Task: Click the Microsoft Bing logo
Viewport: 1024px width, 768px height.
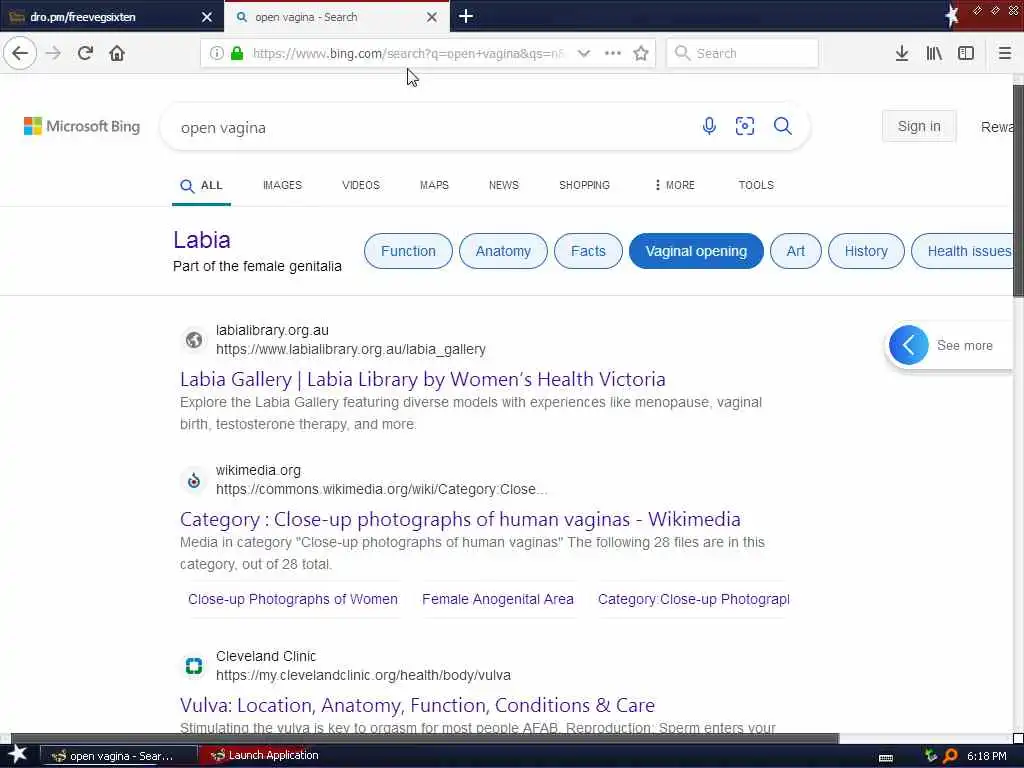Action: click(x=82, y=126)
